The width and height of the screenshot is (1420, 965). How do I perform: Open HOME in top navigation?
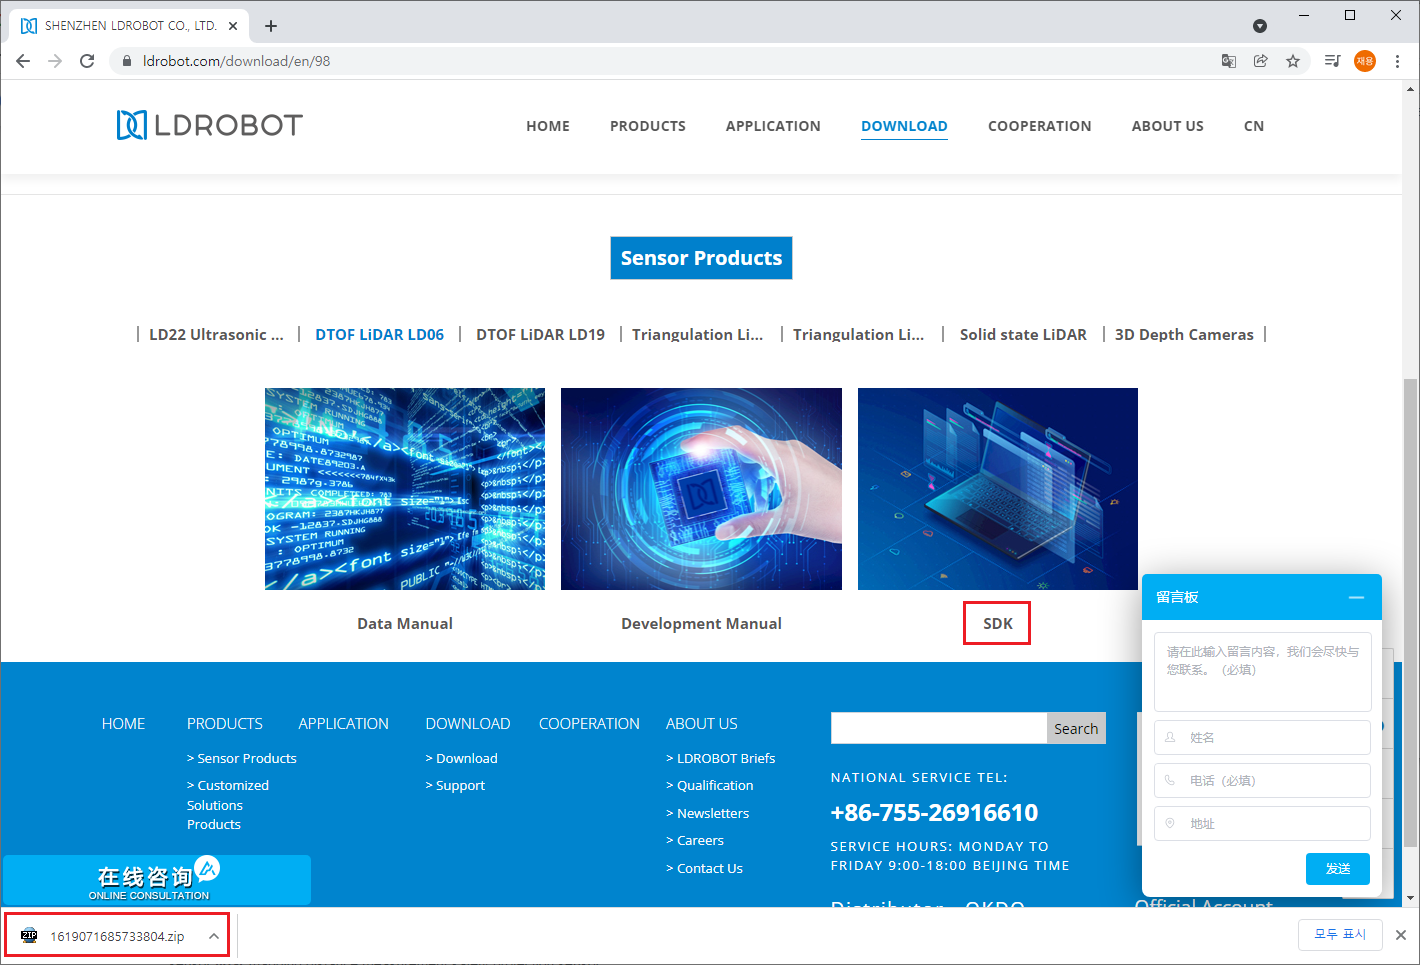pos(548,126)
